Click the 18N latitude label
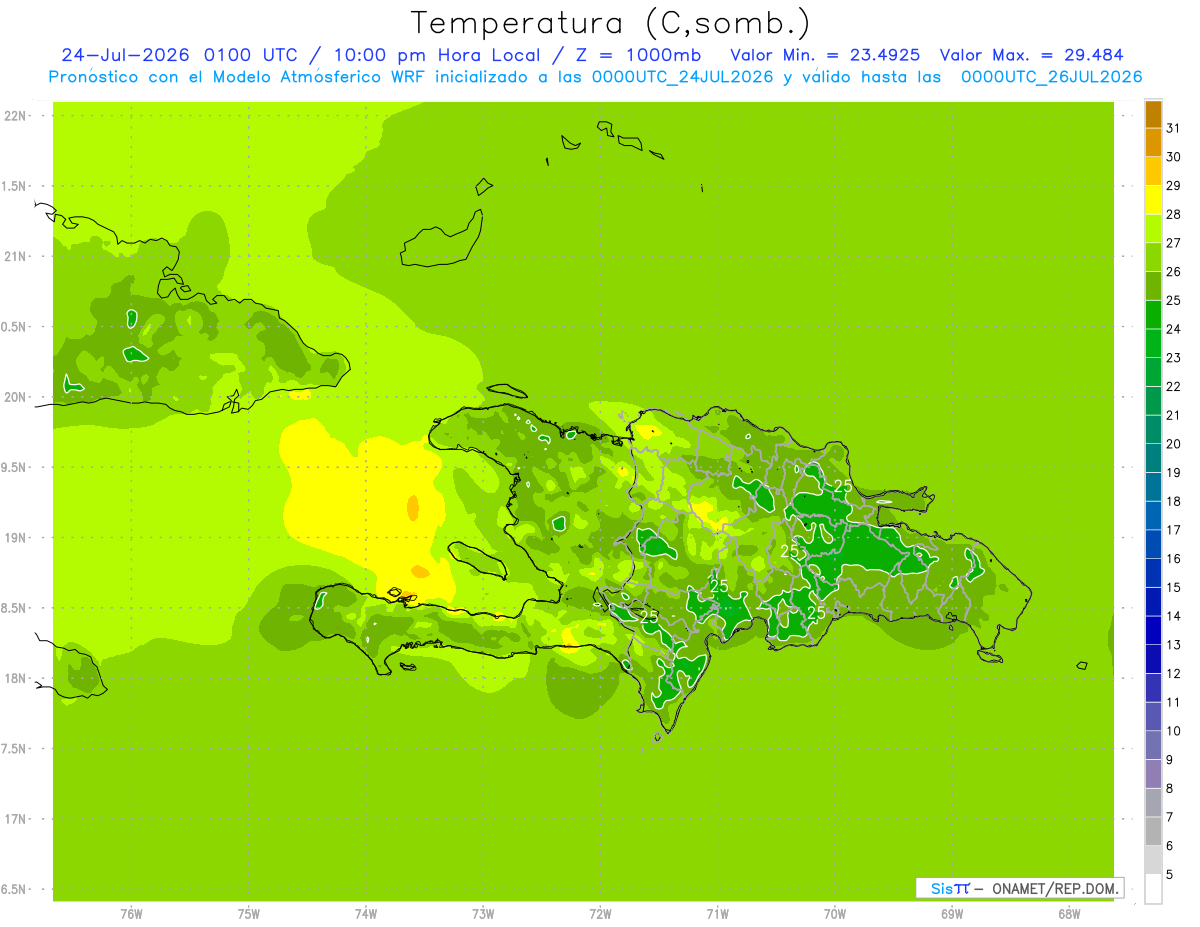 click(x=16, y=679)
